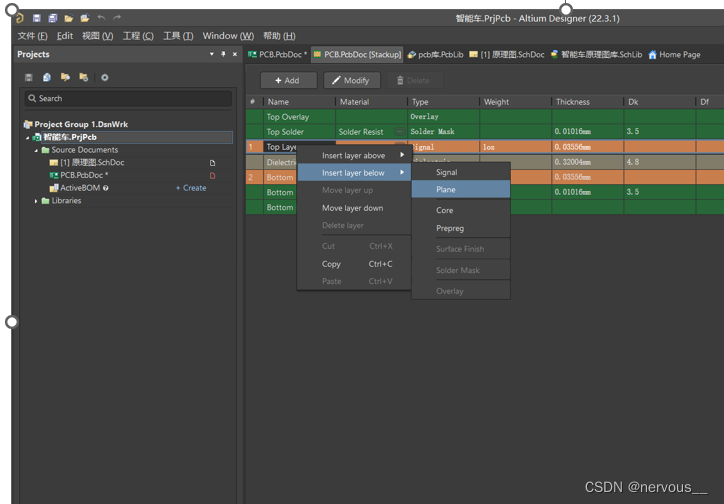Open the Projects panel dropdown arrow
This screenshot has width=724, height=504.
[x=211, y=54]
